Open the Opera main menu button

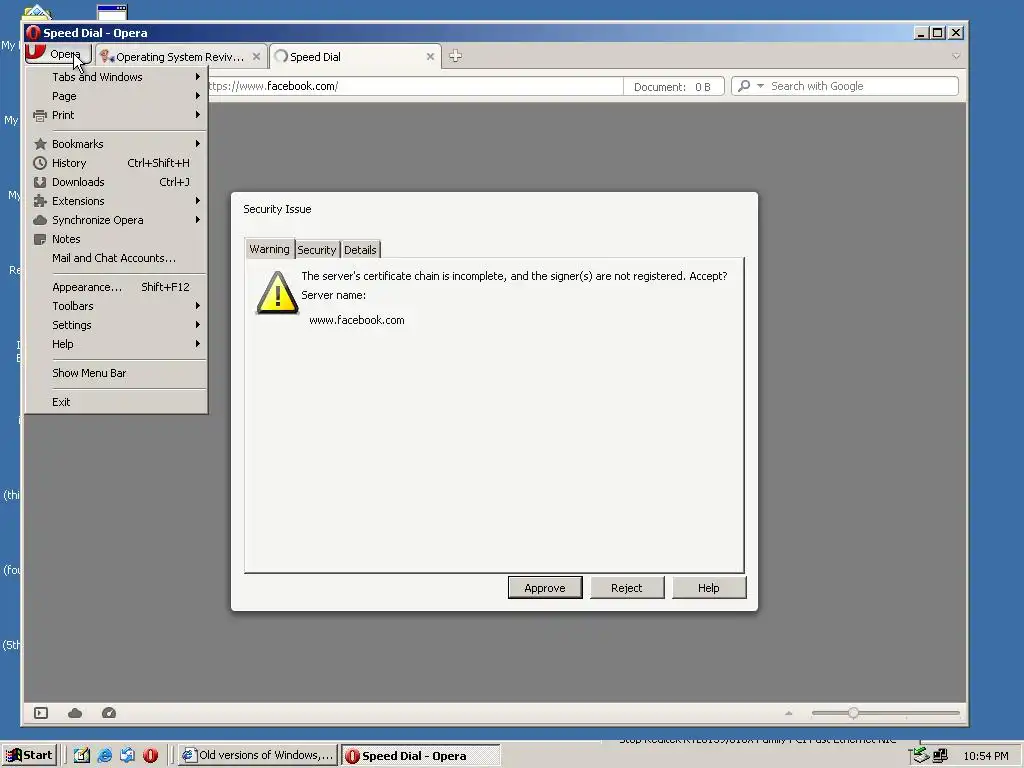click(x=58, y=54)
